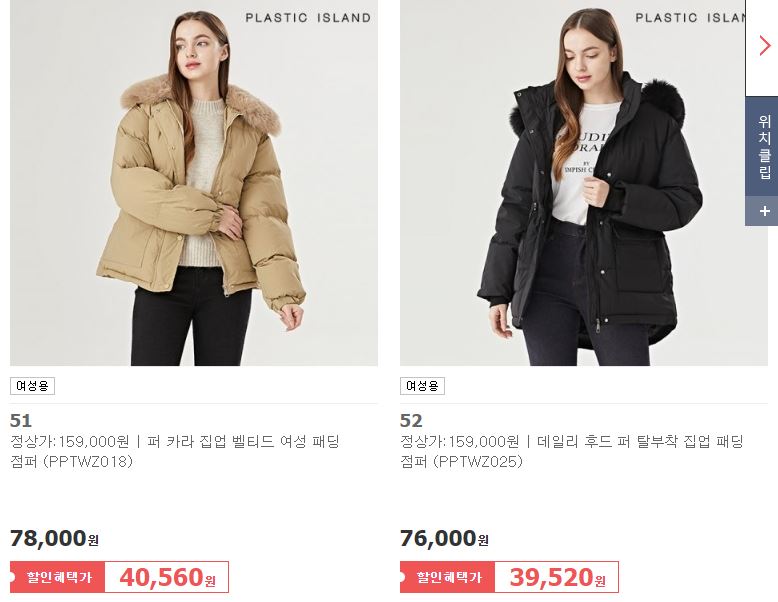Click the 여성용 tag under product 52
The image size is (778, 602).
422,386
